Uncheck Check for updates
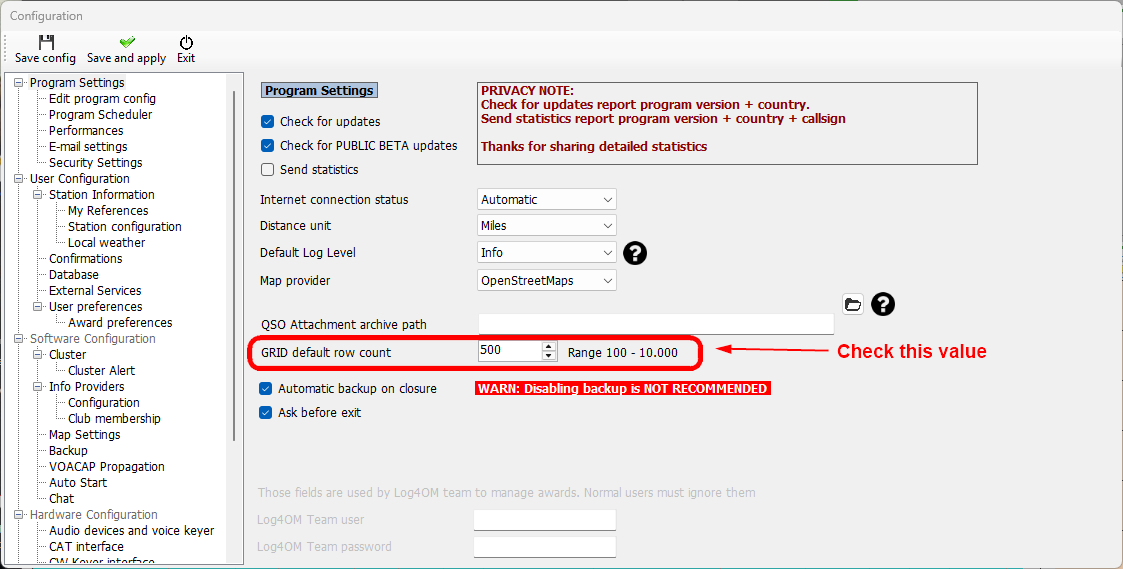 click(x=267, y=122)
